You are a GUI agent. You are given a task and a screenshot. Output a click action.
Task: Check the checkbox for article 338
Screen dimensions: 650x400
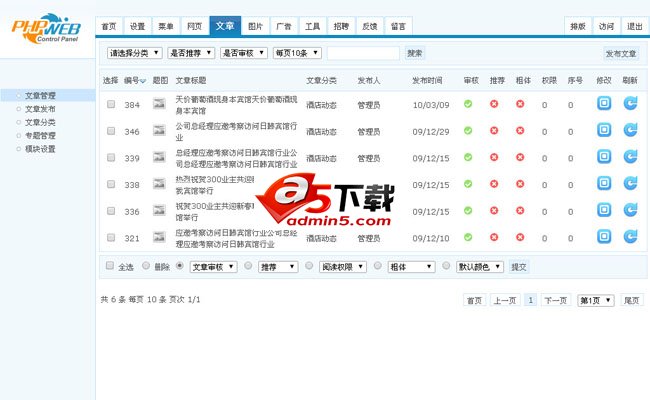click(x=111, y=184)
